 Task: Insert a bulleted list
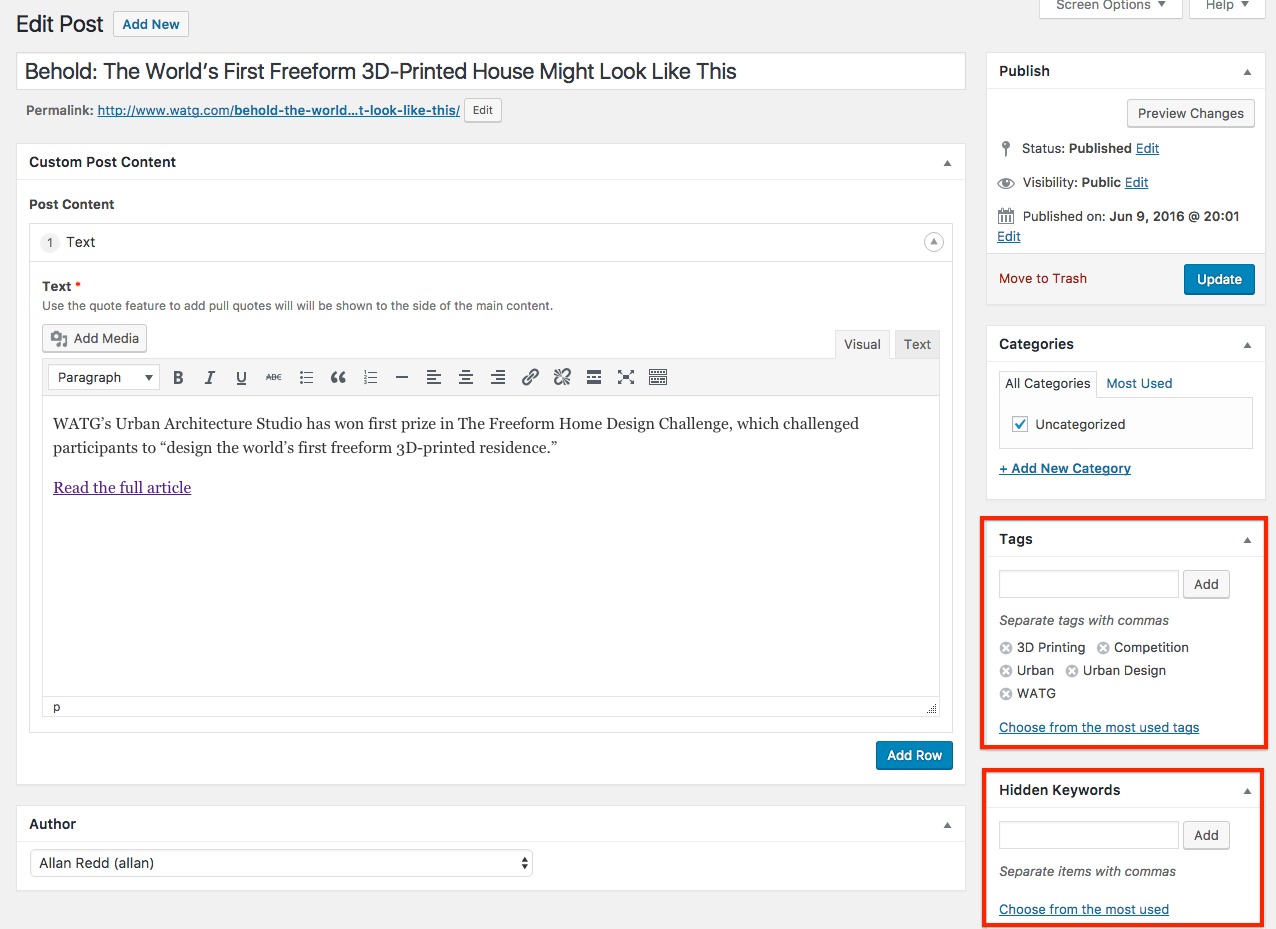click(x=306, y=377)
